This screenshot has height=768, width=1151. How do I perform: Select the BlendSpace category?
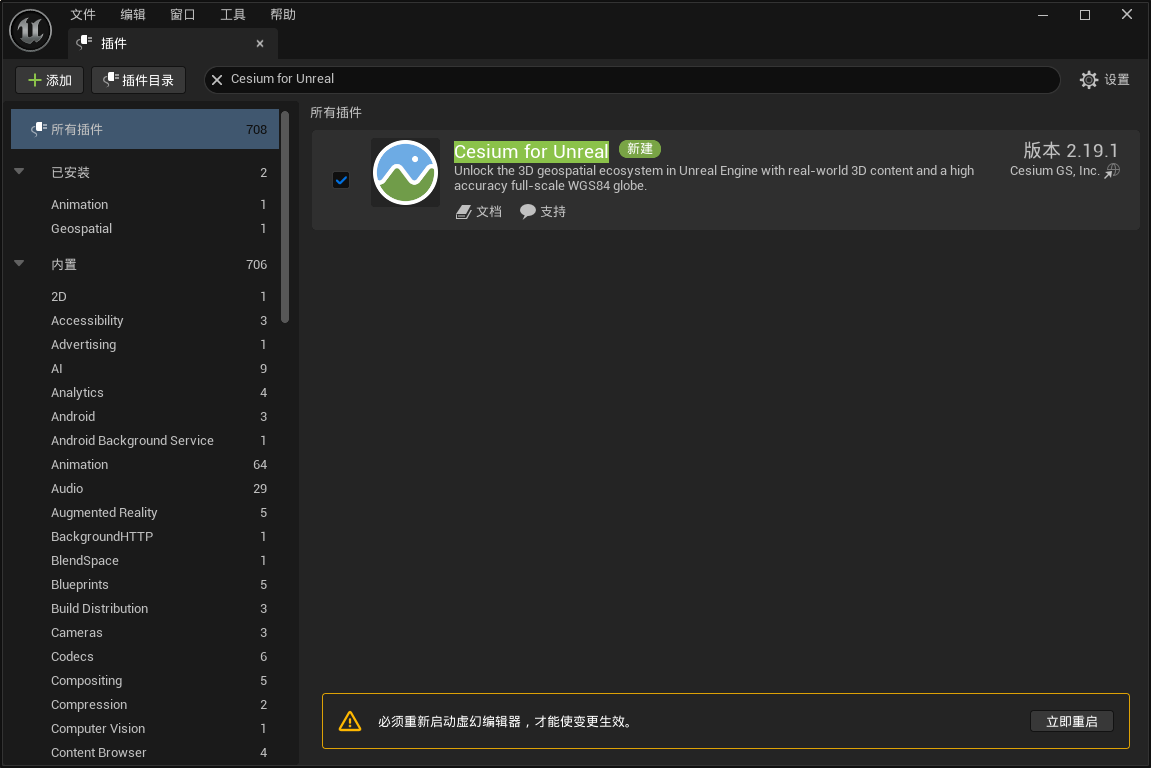tap(145, 560)
